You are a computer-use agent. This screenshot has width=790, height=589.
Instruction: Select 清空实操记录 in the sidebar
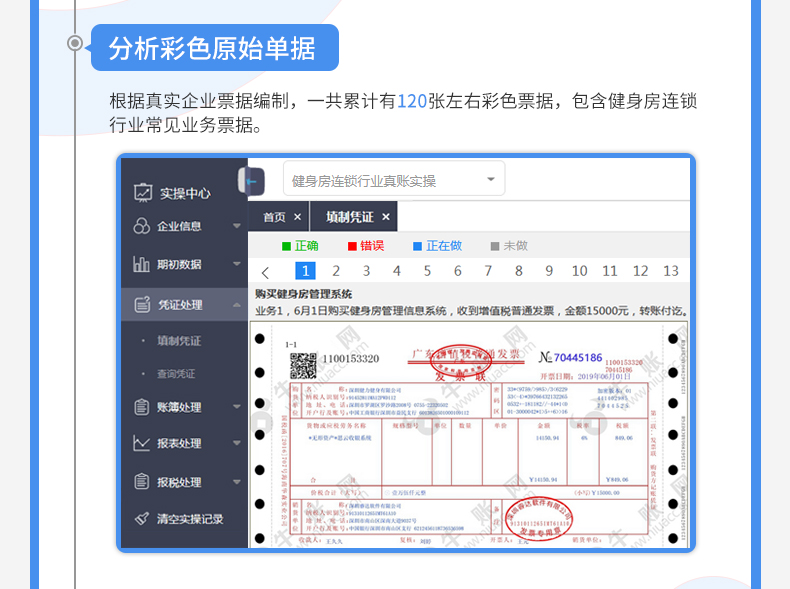190,519
